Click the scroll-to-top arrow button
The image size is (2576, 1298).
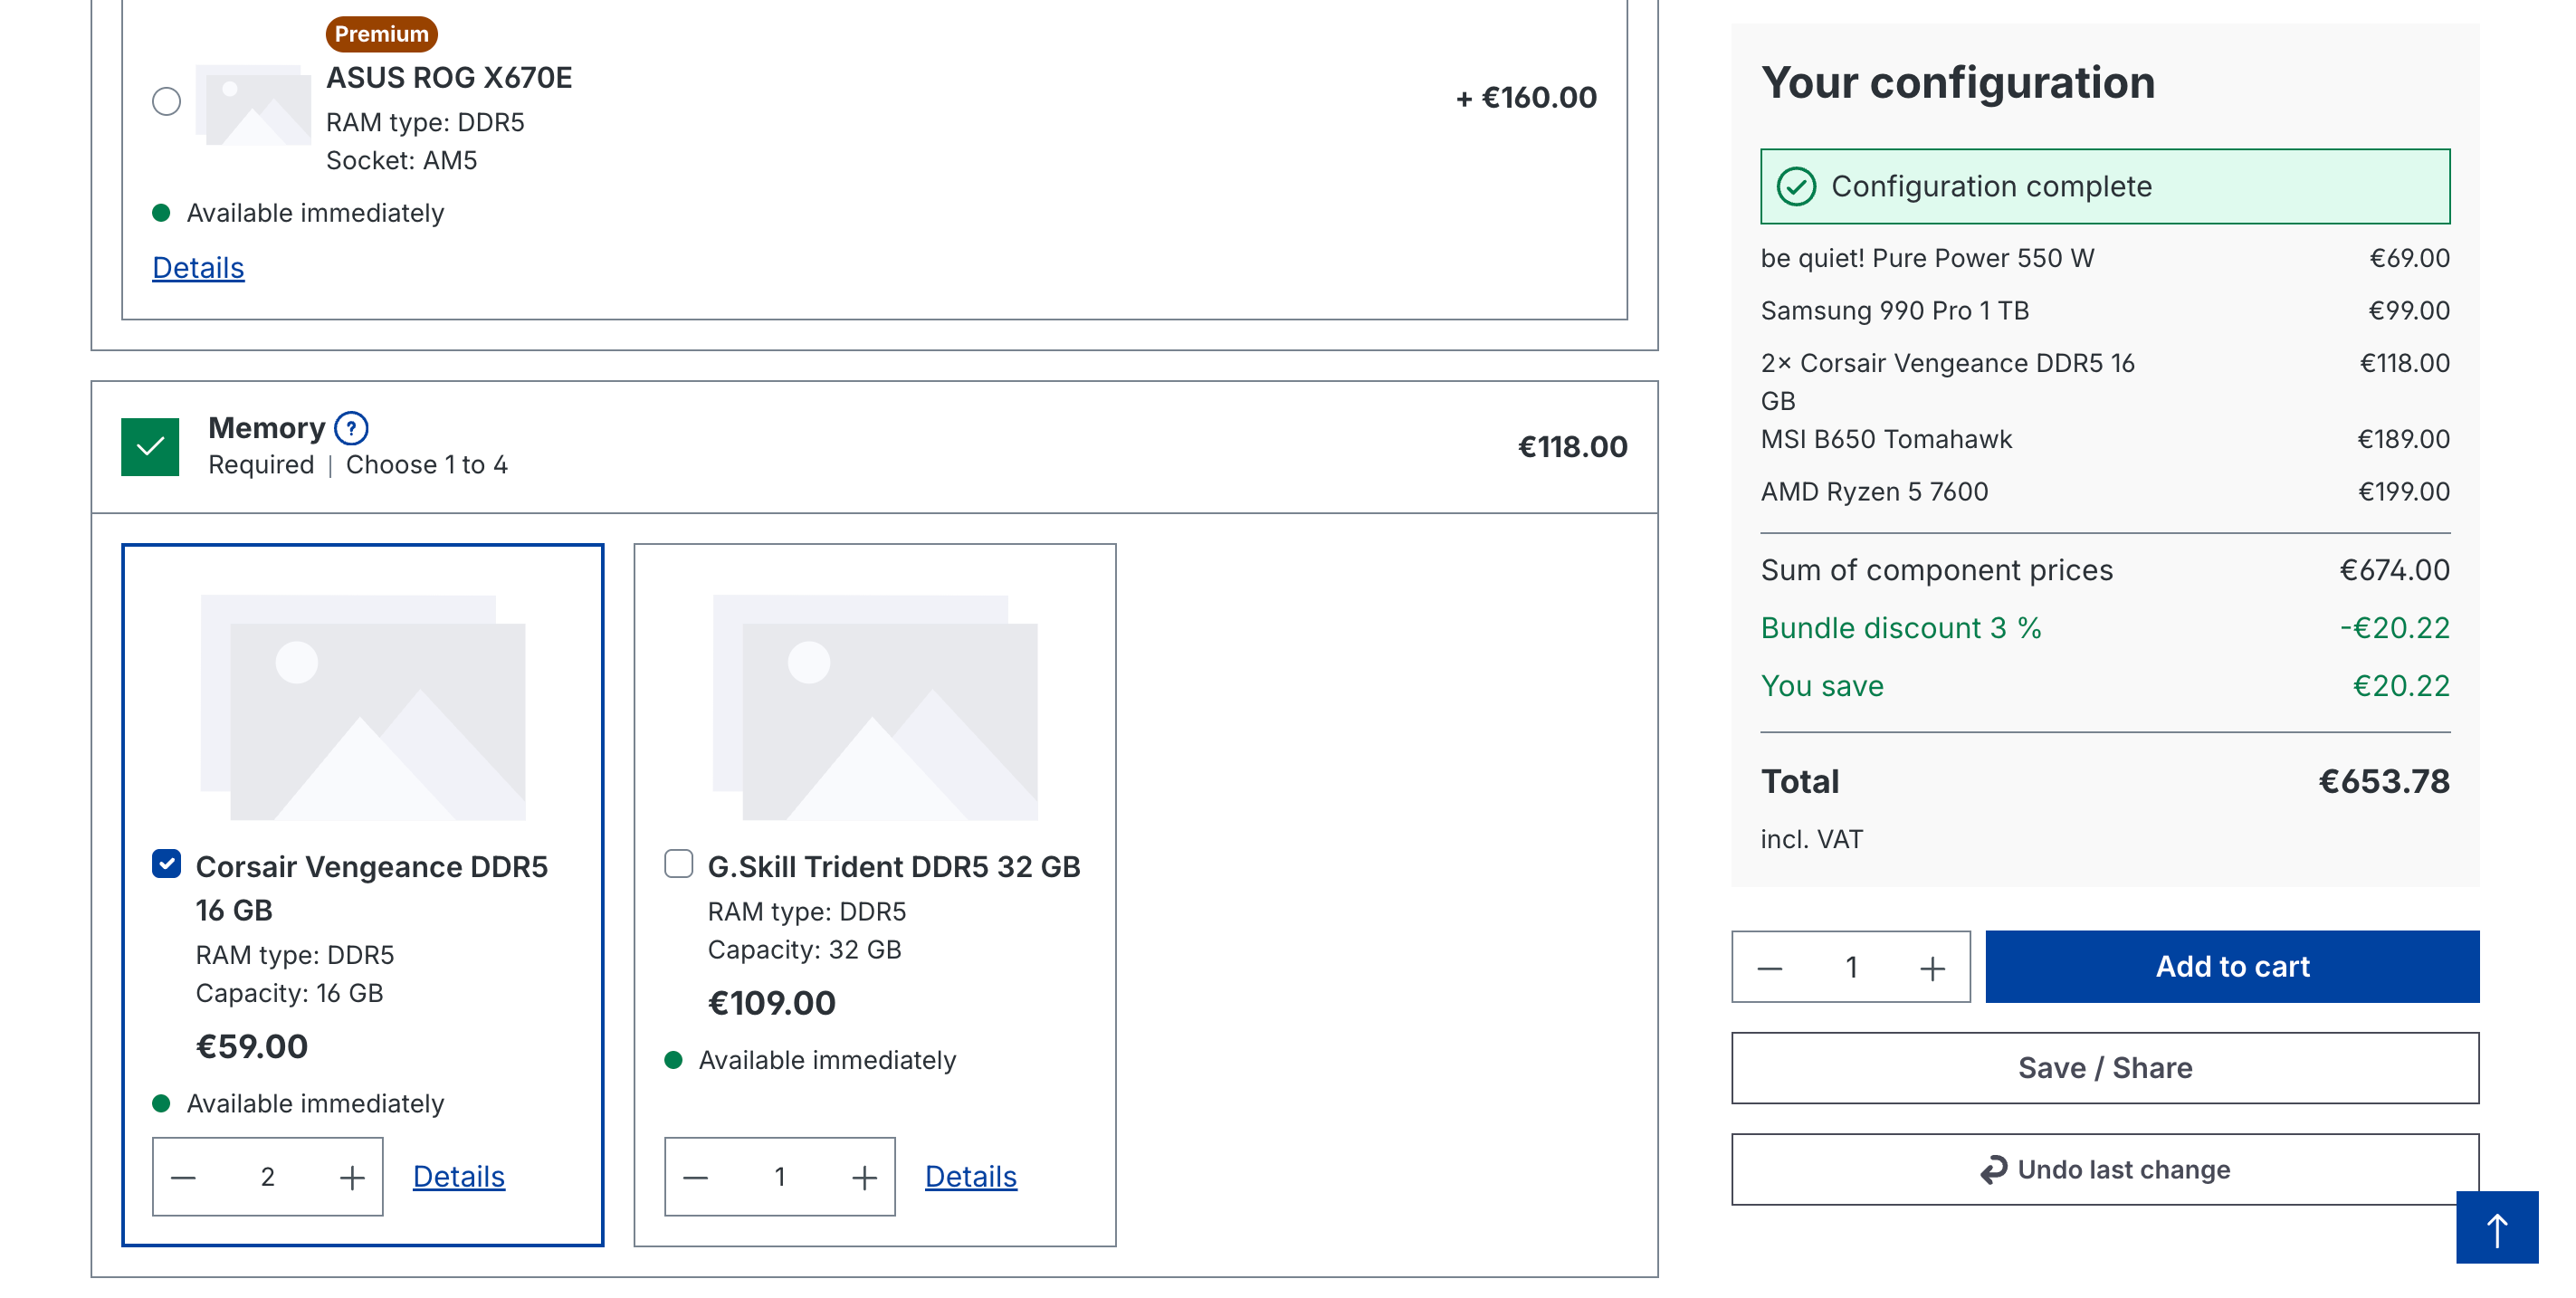pyautogui.click(x=2496, y=1228)
